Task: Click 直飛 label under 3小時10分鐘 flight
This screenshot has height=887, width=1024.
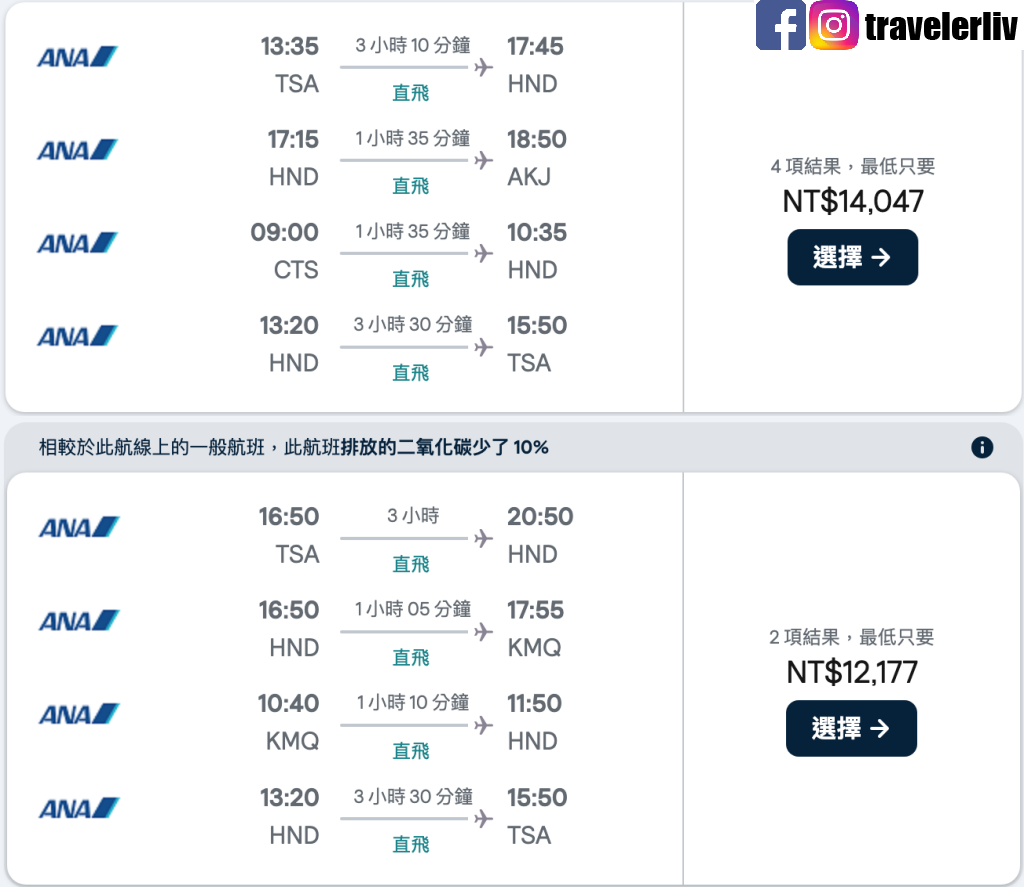Action: click(410, 93)
